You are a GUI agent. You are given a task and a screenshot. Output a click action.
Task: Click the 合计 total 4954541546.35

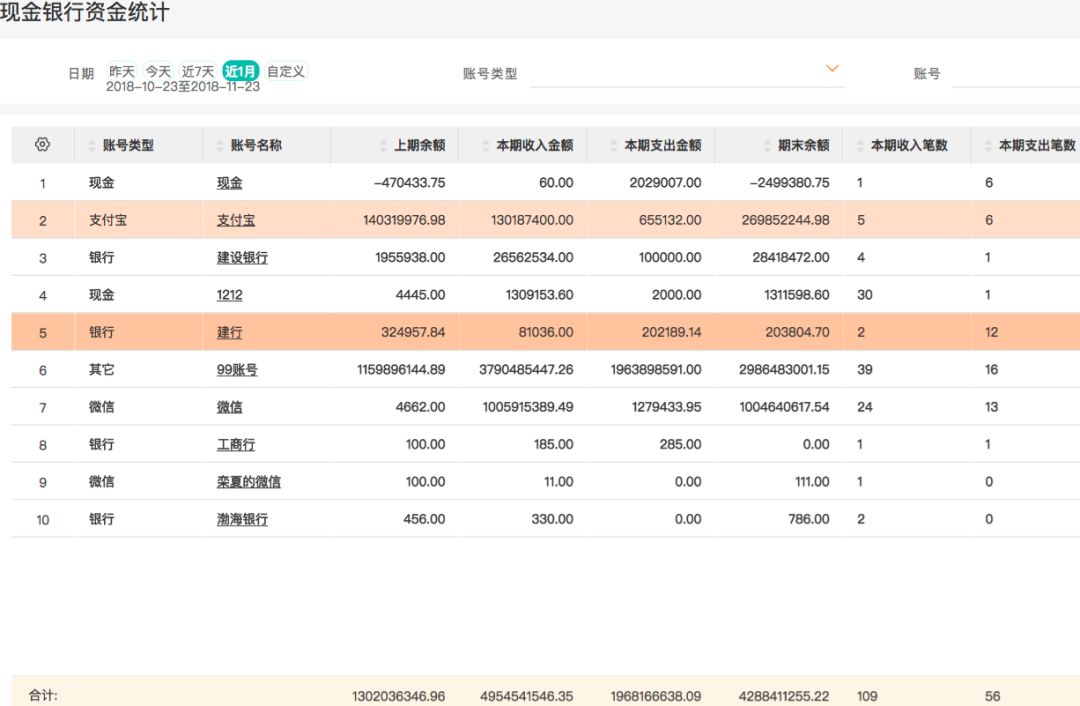pyautogui.click(x=527, y=696)
